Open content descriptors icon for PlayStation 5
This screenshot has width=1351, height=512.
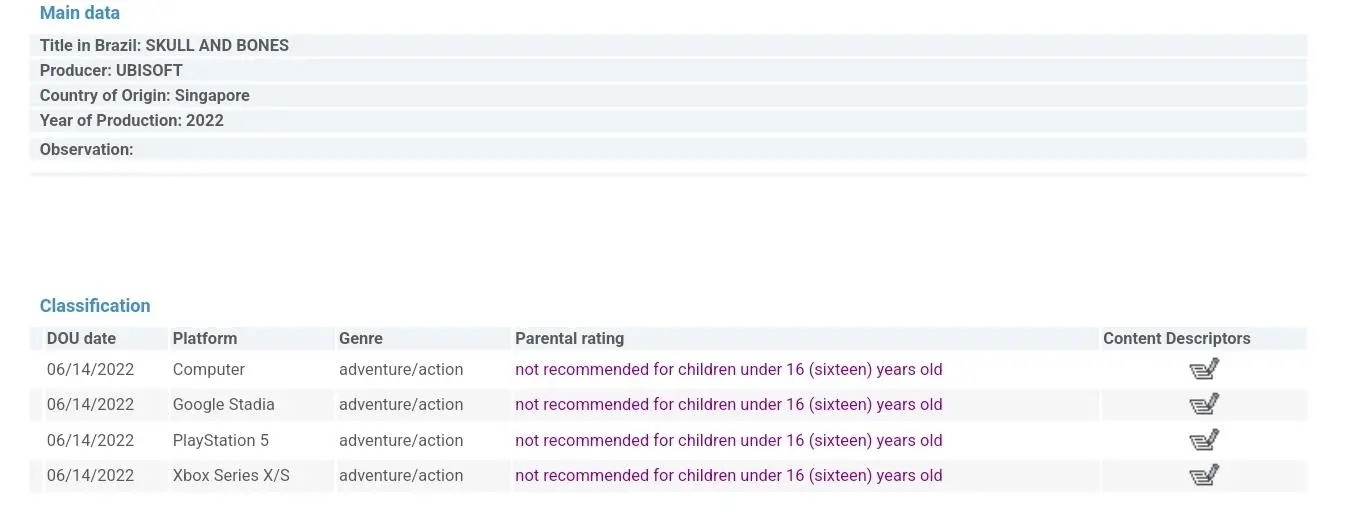(1204, 441)
